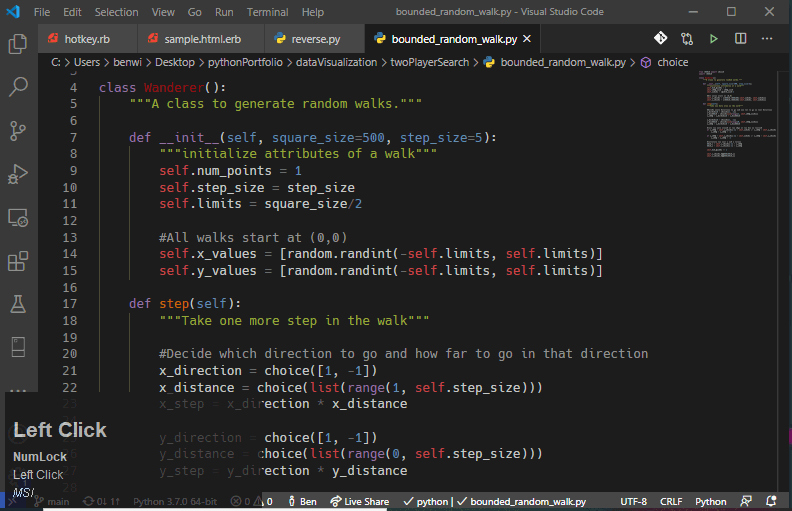The height and width of the screenshot is (511, 792).
Task: Click 'self.y_values' on line 15
Action: (x=208, y=271)
